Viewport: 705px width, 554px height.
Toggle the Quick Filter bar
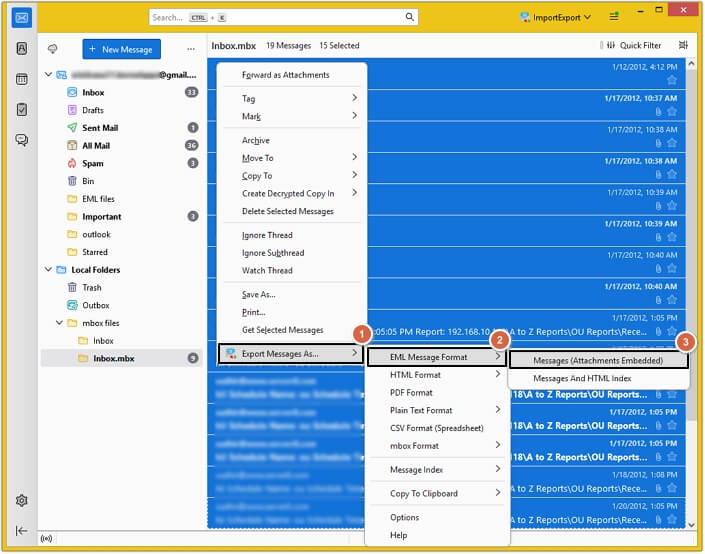(634, 45)
